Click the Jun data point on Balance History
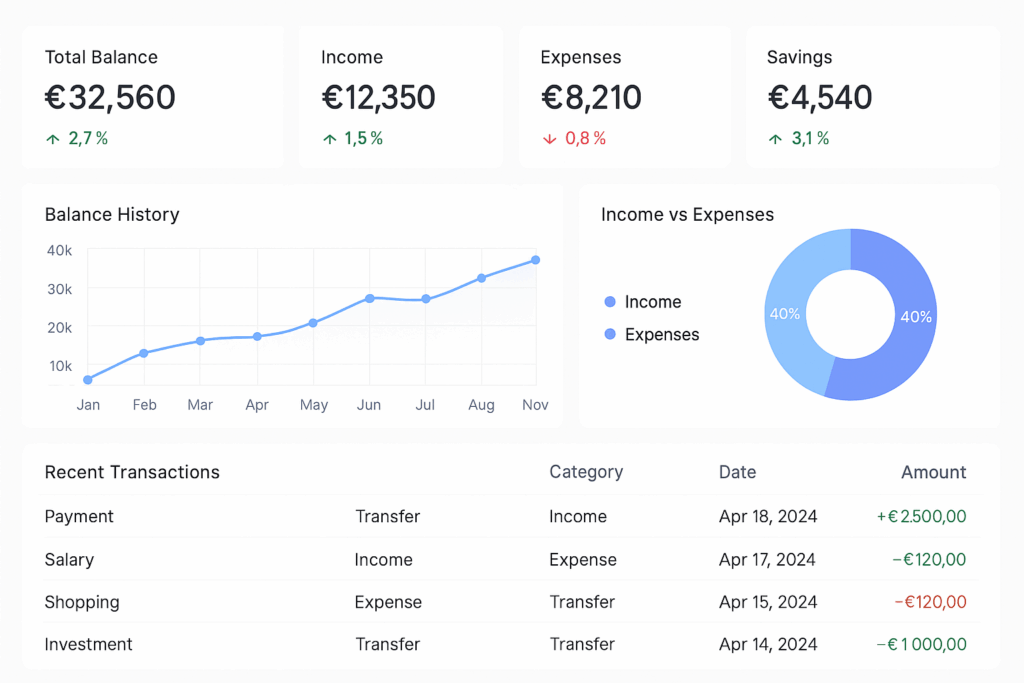The width and height of the screenshot is (1024, 683). click(370, 298)
